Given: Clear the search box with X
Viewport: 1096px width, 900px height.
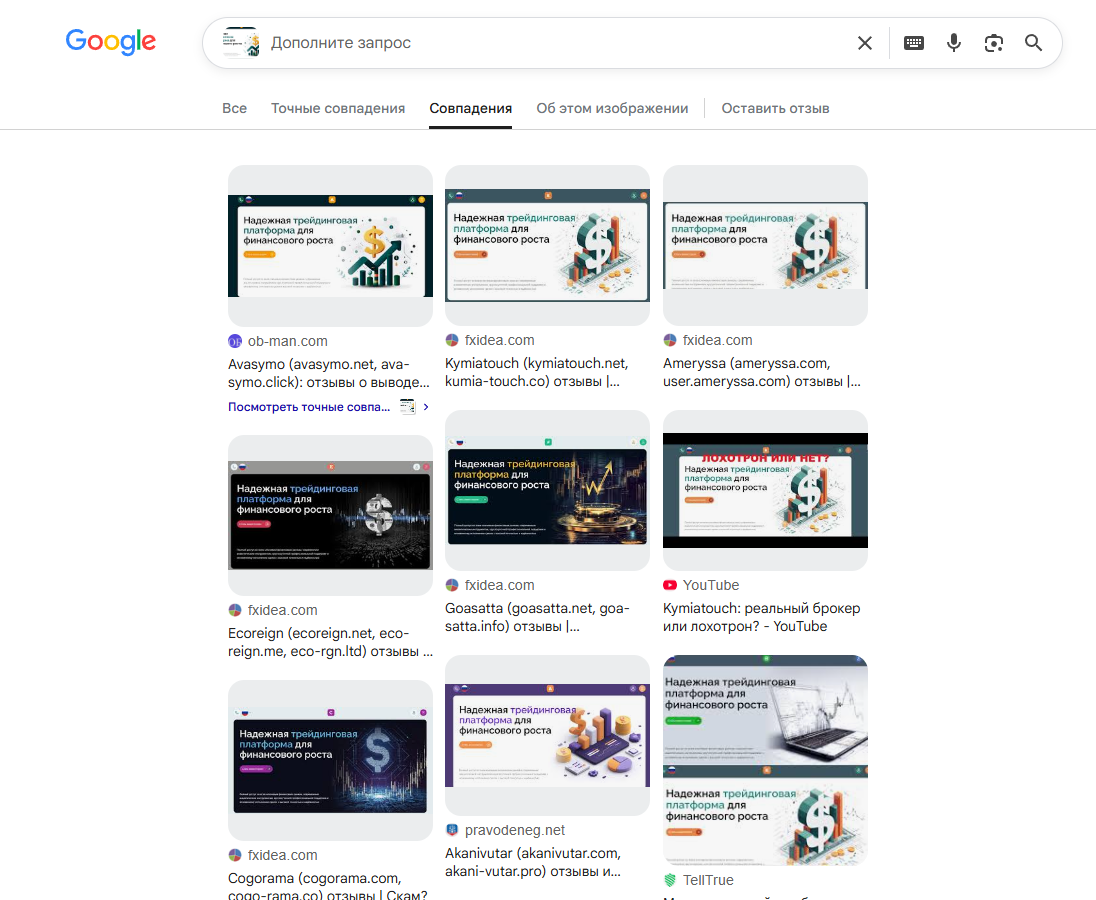Looking at the screenshot, I should coord(865,43).
